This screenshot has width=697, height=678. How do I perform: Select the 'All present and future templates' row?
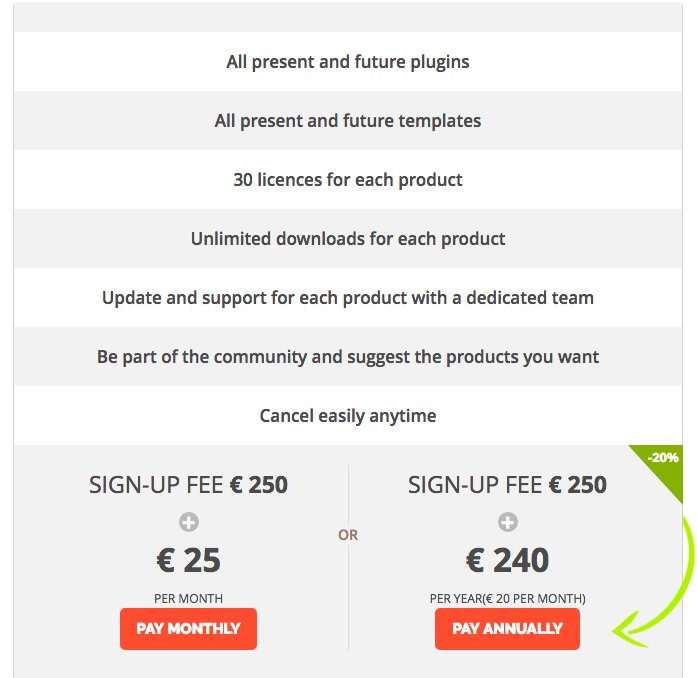click(x=348, y=120)
